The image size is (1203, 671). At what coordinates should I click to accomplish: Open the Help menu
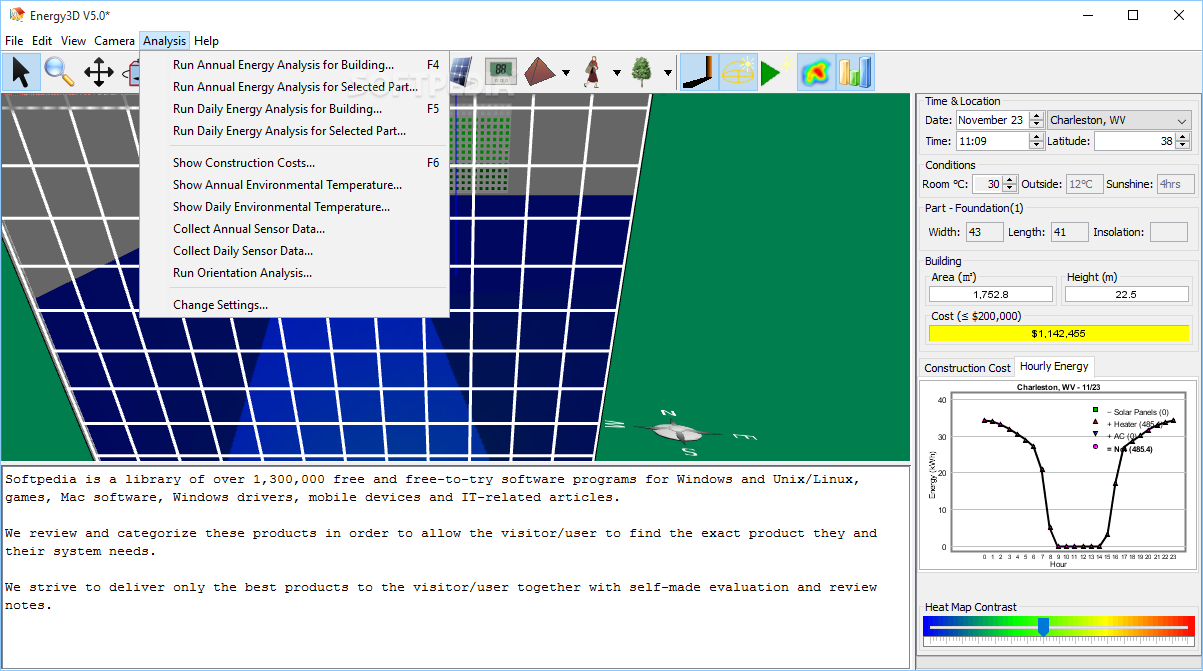pyautogui.click(x=207, y=41)
